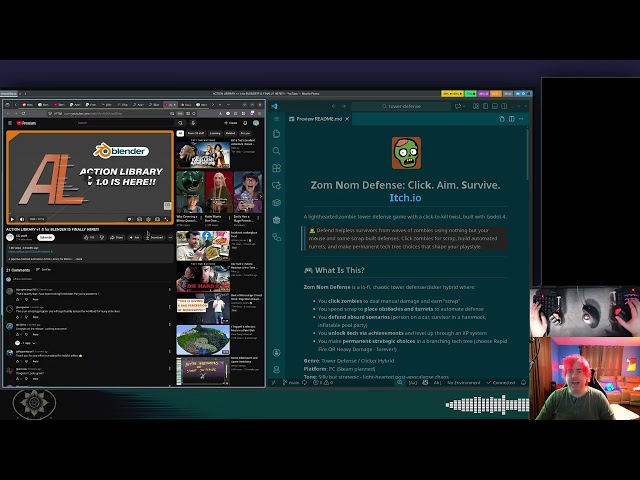This screenshot has height=480, width=640.
Task: Open the customize layout icon in VS Code
Action: coord(476,106)
